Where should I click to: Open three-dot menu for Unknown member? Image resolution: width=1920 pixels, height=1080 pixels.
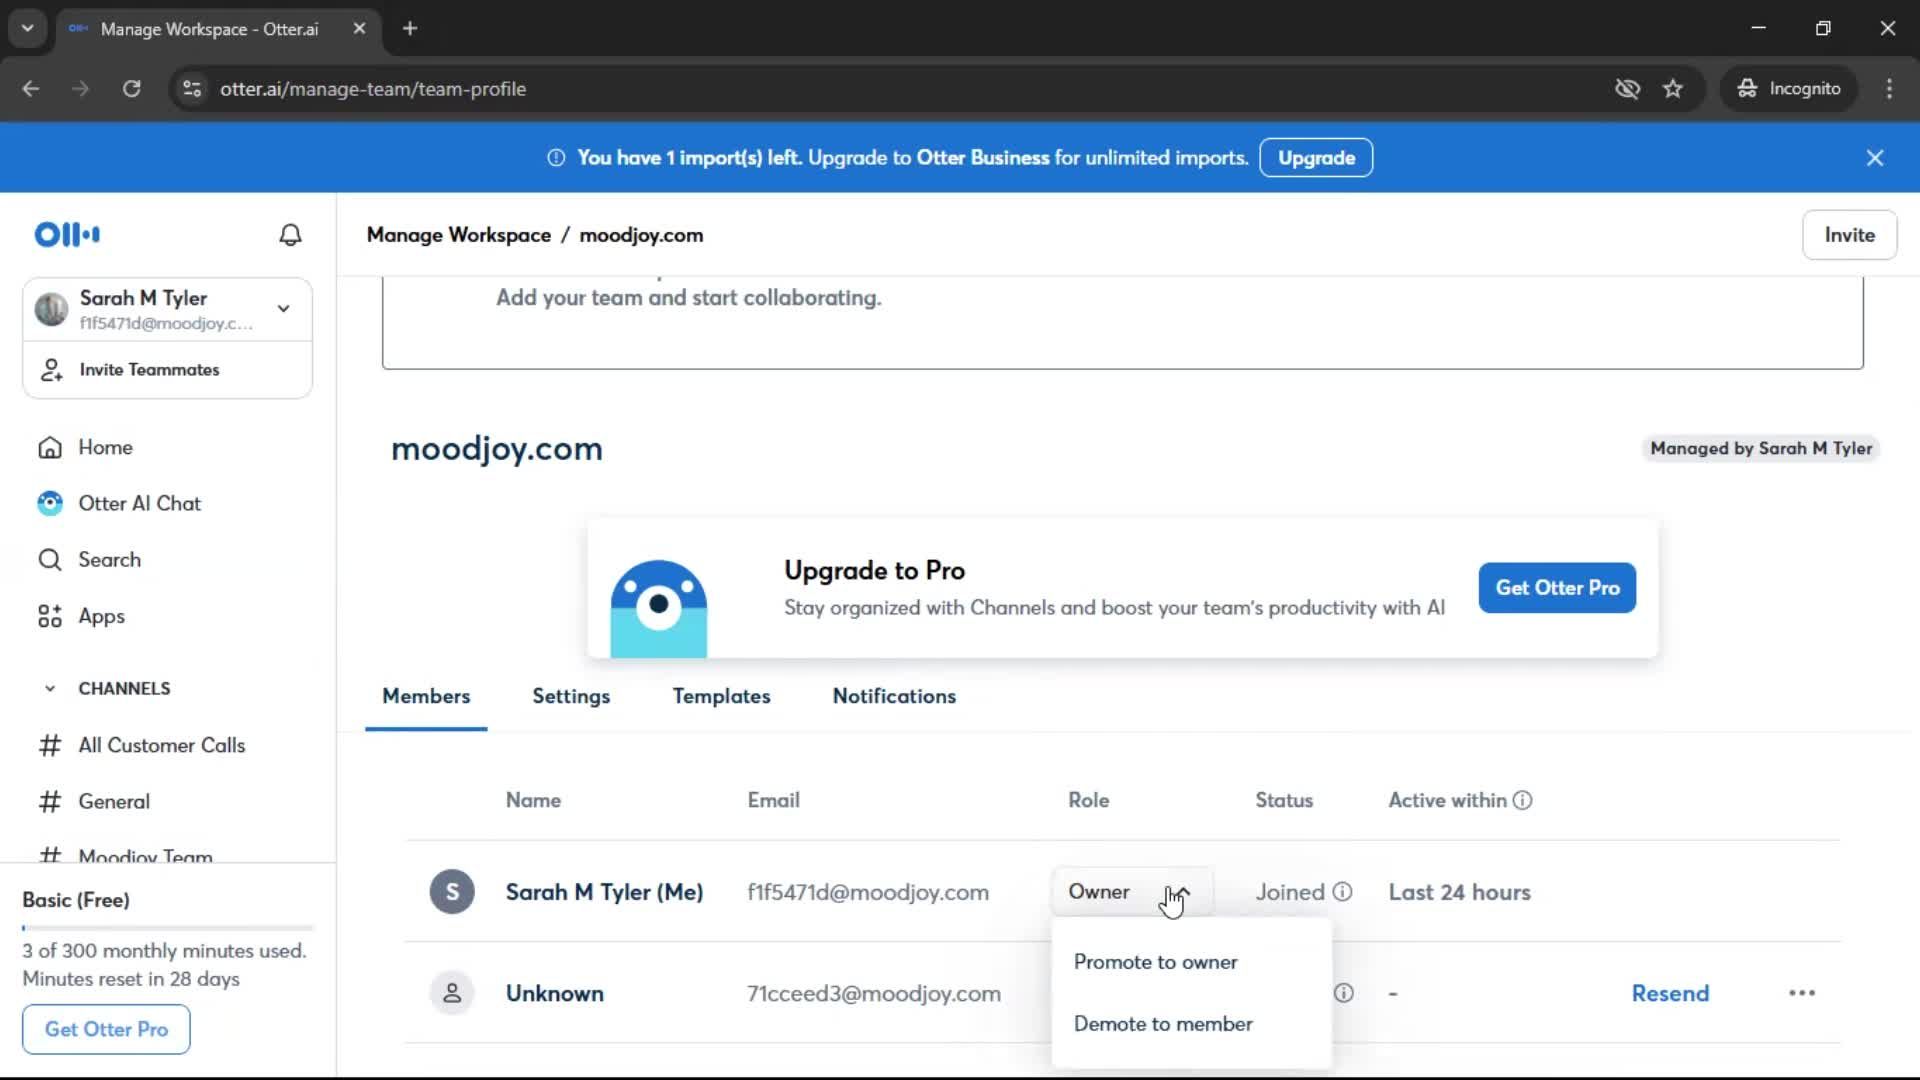click(x=1802, y=993)
